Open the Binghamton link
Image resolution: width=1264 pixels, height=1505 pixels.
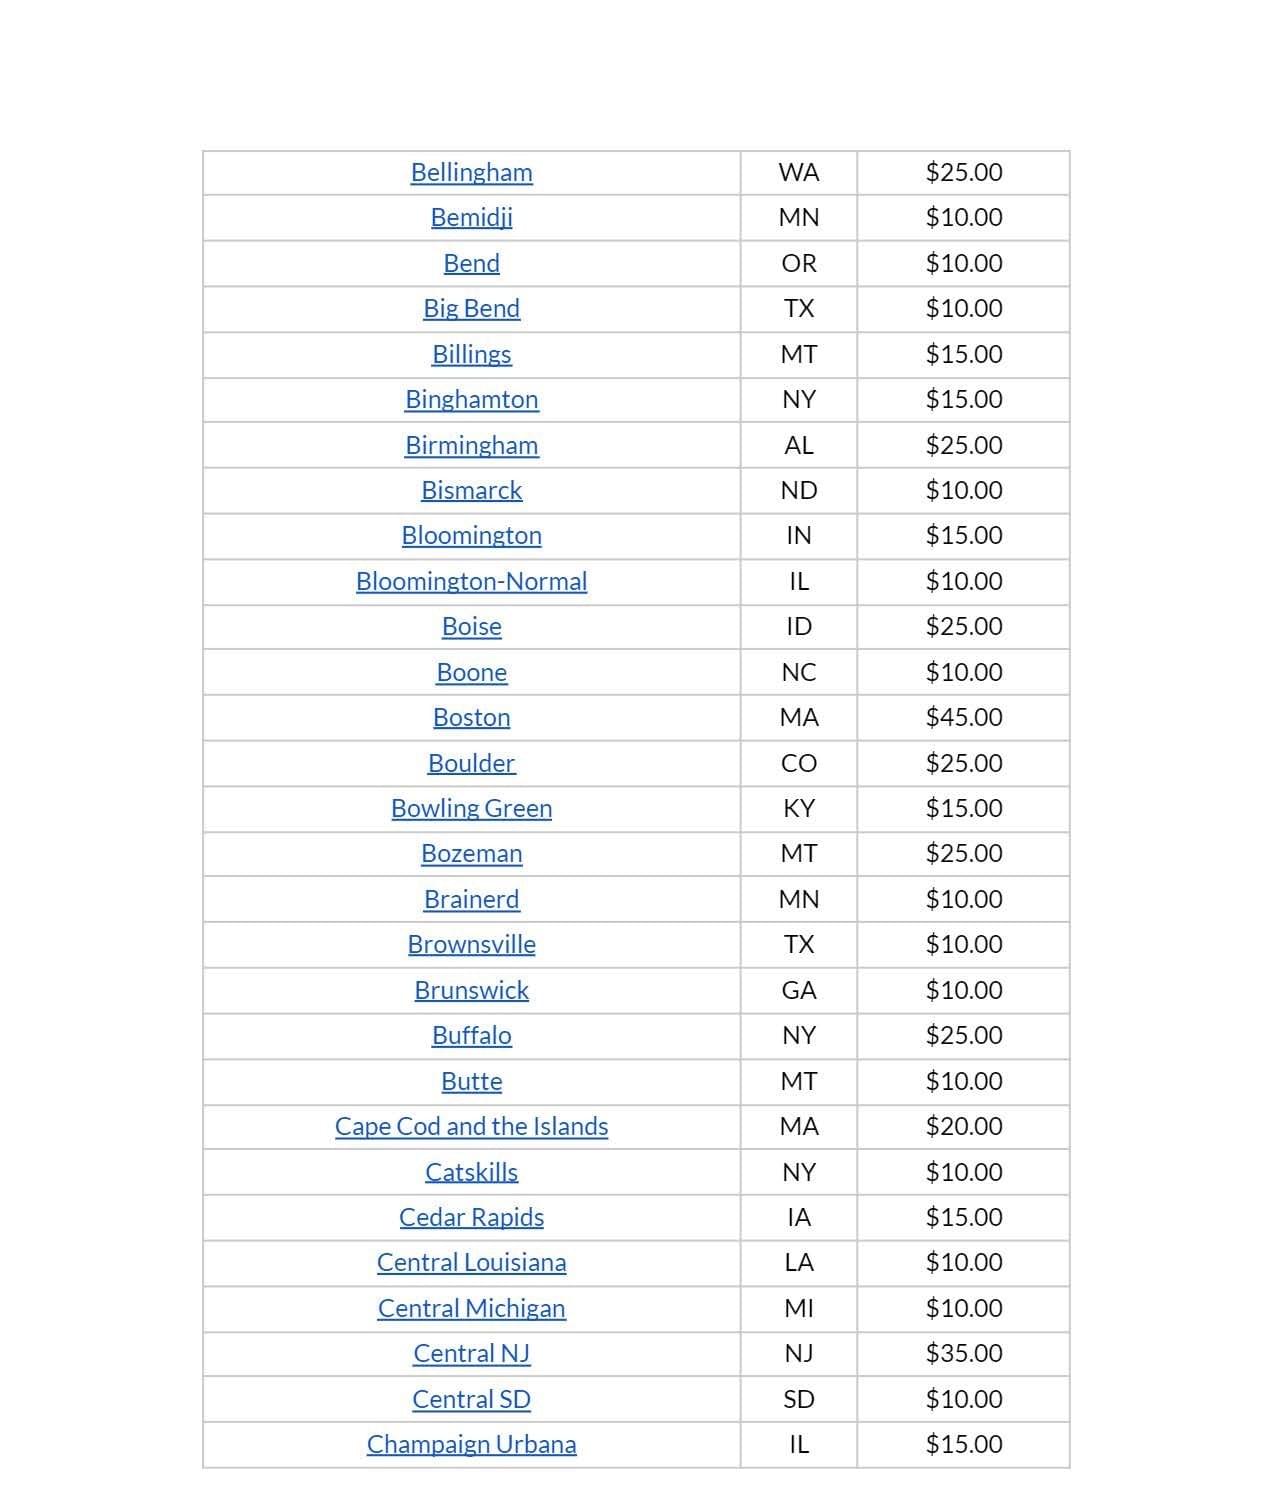click(471, 399)
